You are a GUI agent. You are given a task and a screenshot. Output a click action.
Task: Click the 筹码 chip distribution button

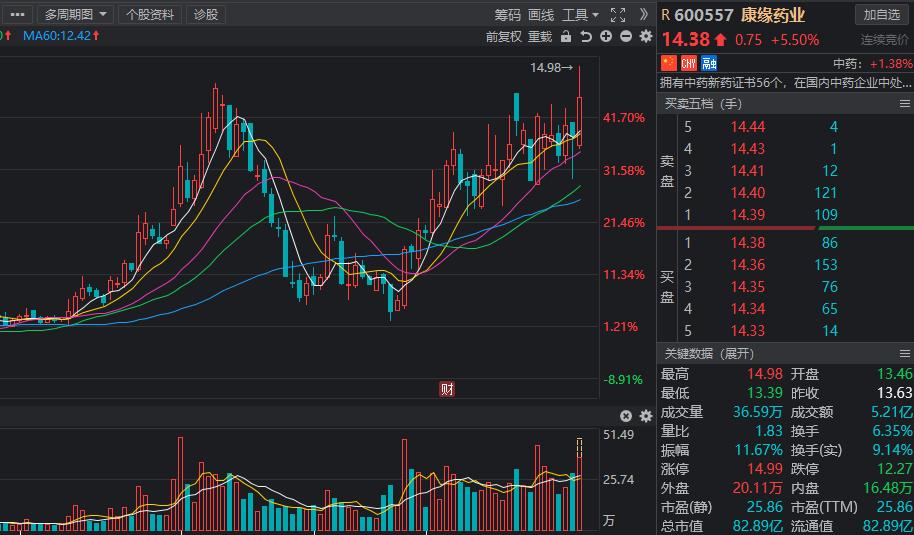(x=507, y=14)
